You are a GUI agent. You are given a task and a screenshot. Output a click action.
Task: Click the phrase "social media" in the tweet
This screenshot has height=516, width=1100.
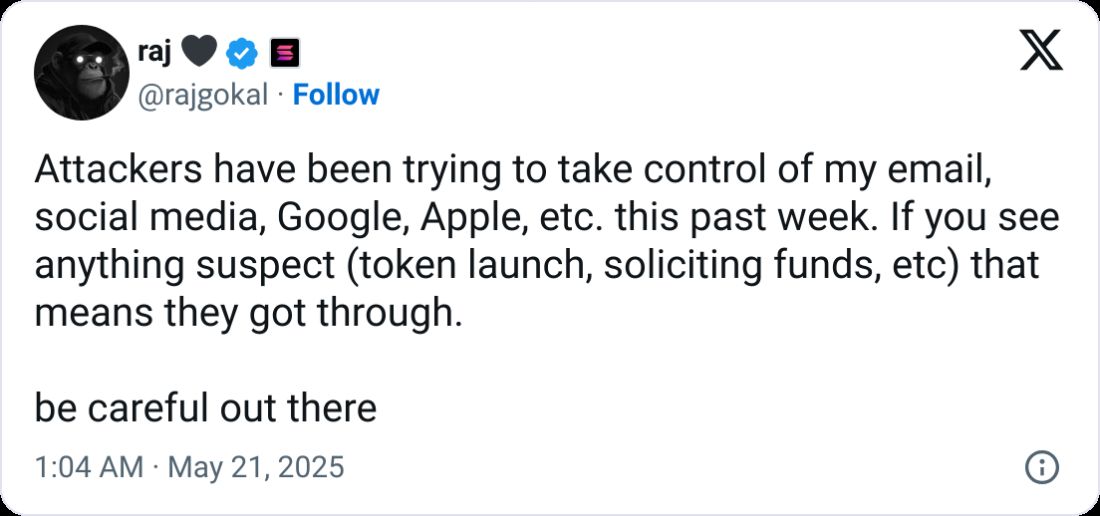pyautogui.click(x=140, y=218)
